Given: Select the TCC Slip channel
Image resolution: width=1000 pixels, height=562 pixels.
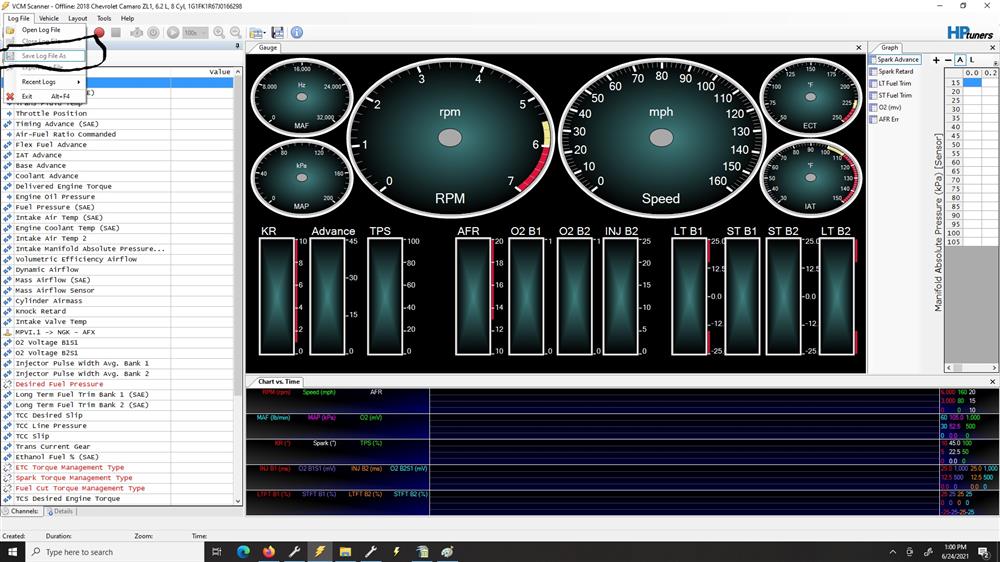Looking at the screenshot, I should point(32,436).
